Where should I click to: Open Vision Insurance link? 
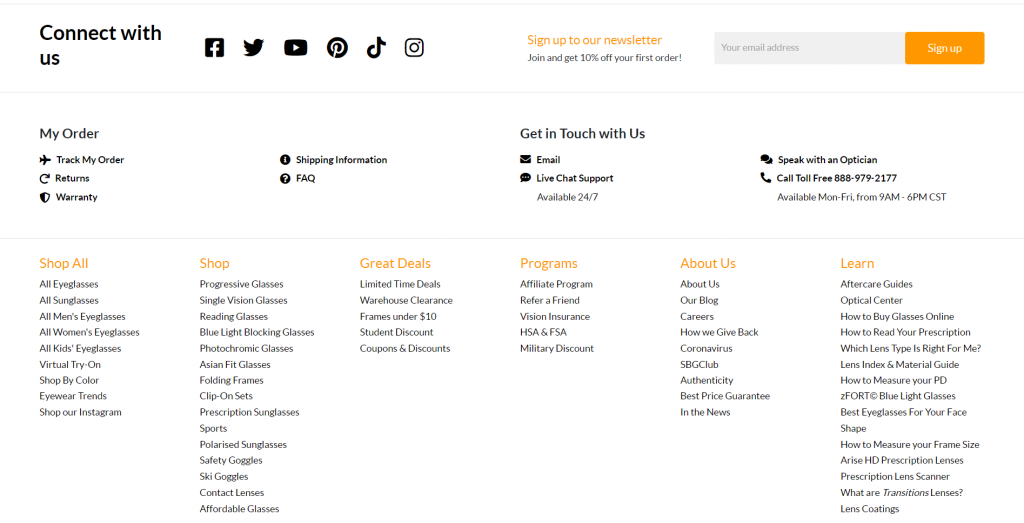pyautogui.click(x=555, y=317)
